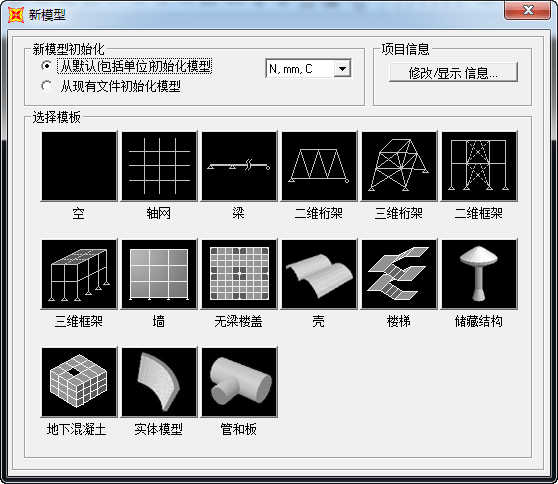This screenshot has width=558, height=484.
Task: Select the 三维框架 template
Action: pos(79,274)
